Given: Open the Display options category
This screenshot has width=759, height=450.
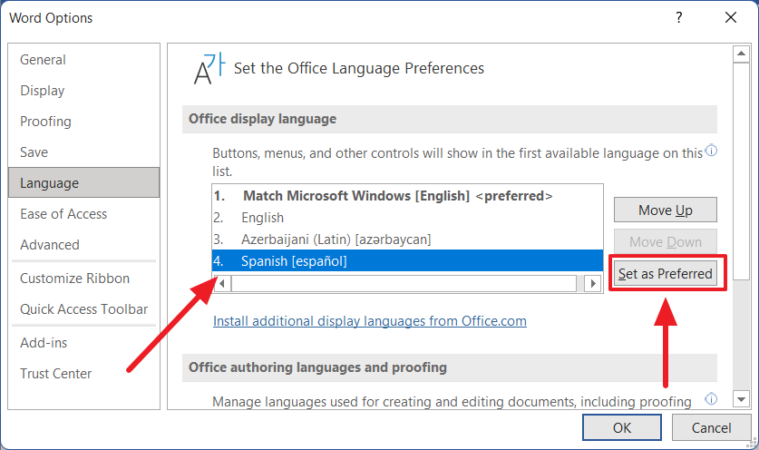Looking at the screenshot, I should pos(84,90).
